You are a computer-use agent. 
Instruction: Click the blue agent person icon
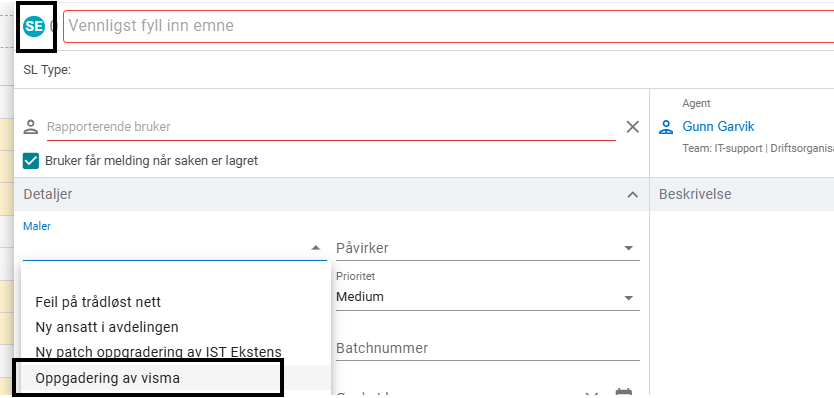click(x=666, y=127)
